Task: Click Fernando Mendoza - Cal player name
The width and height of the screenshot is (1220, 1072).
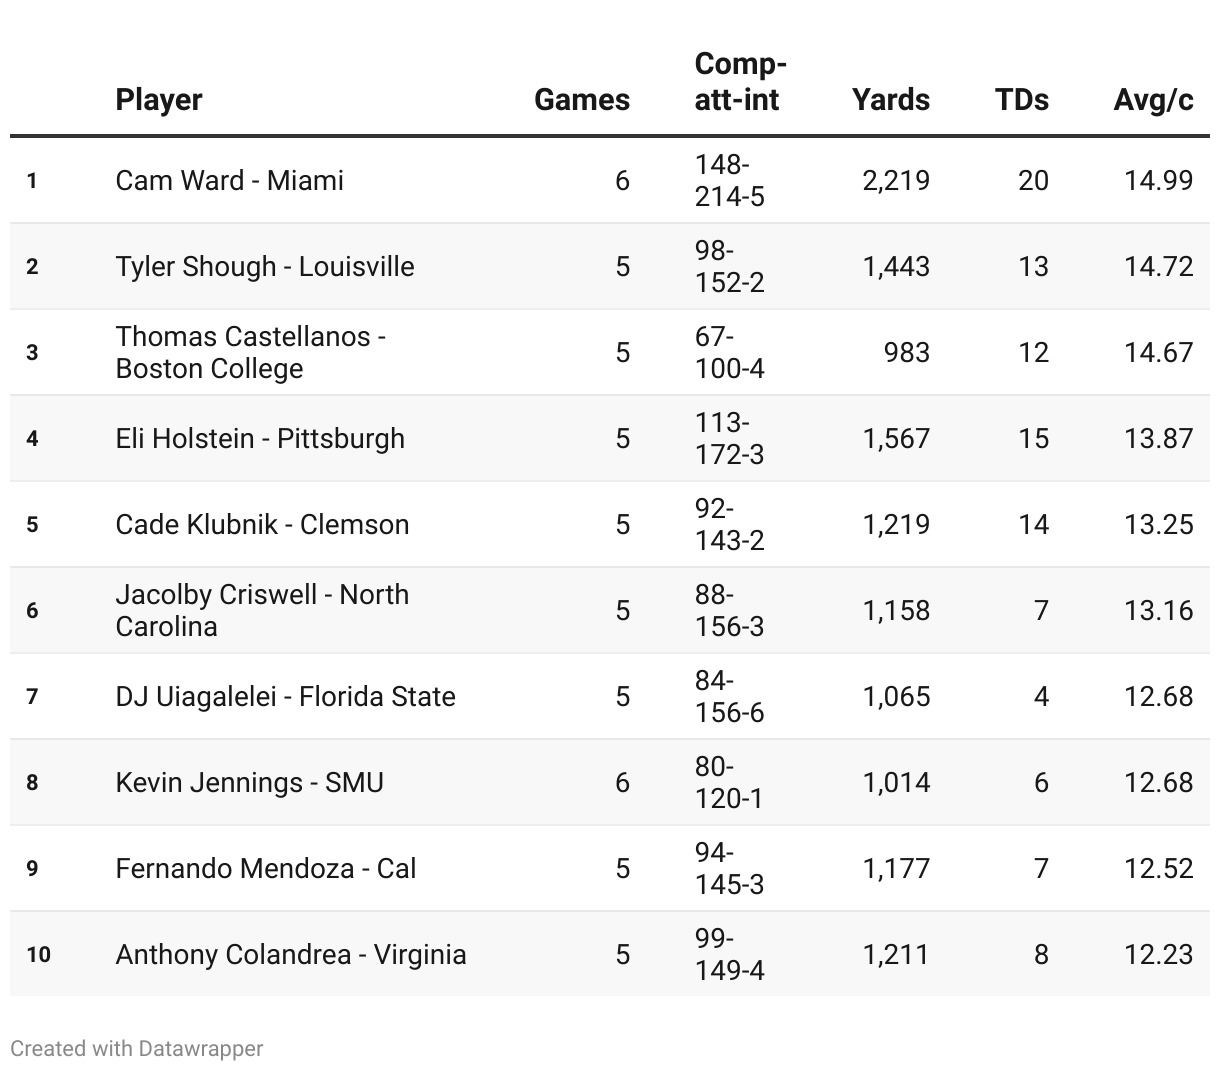Action: coord(265,868)
